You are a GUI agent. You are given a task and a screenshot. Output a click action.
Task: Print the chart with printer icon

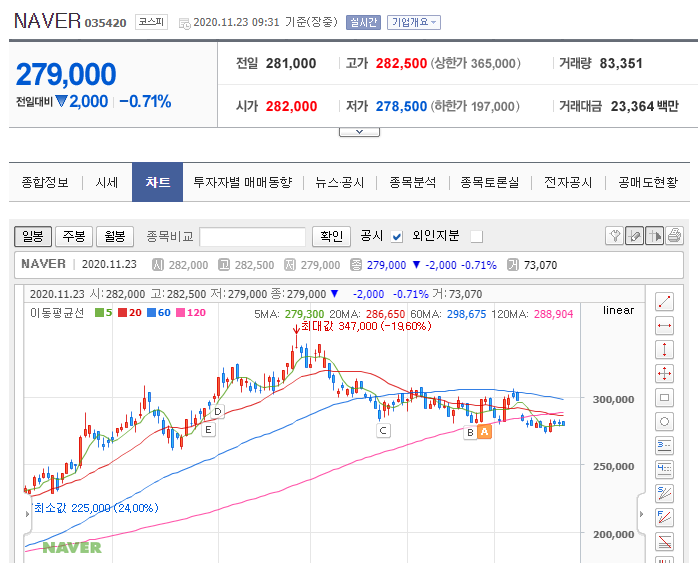(x=674, y=236)
